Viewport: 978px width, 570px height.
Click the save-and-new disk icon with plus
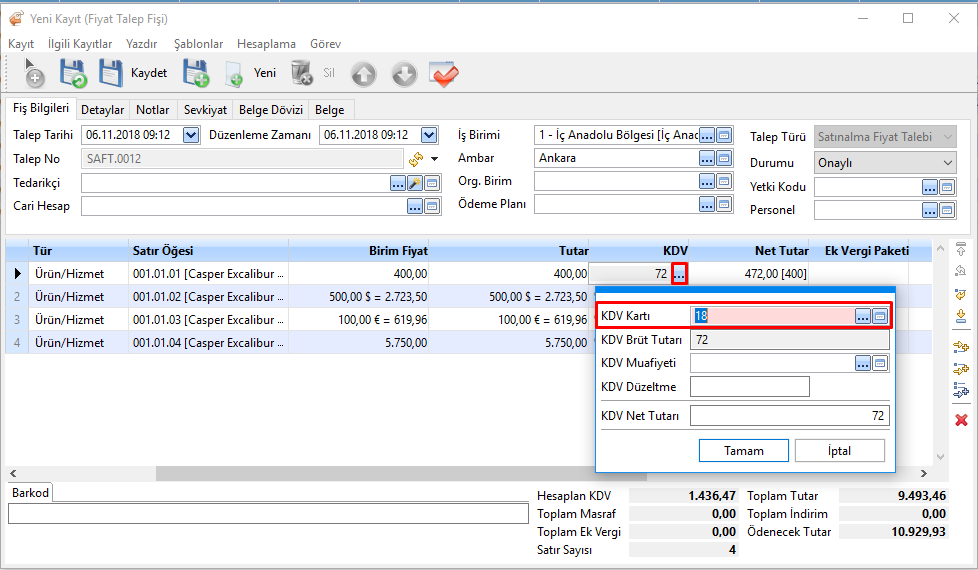click(195, 73)
